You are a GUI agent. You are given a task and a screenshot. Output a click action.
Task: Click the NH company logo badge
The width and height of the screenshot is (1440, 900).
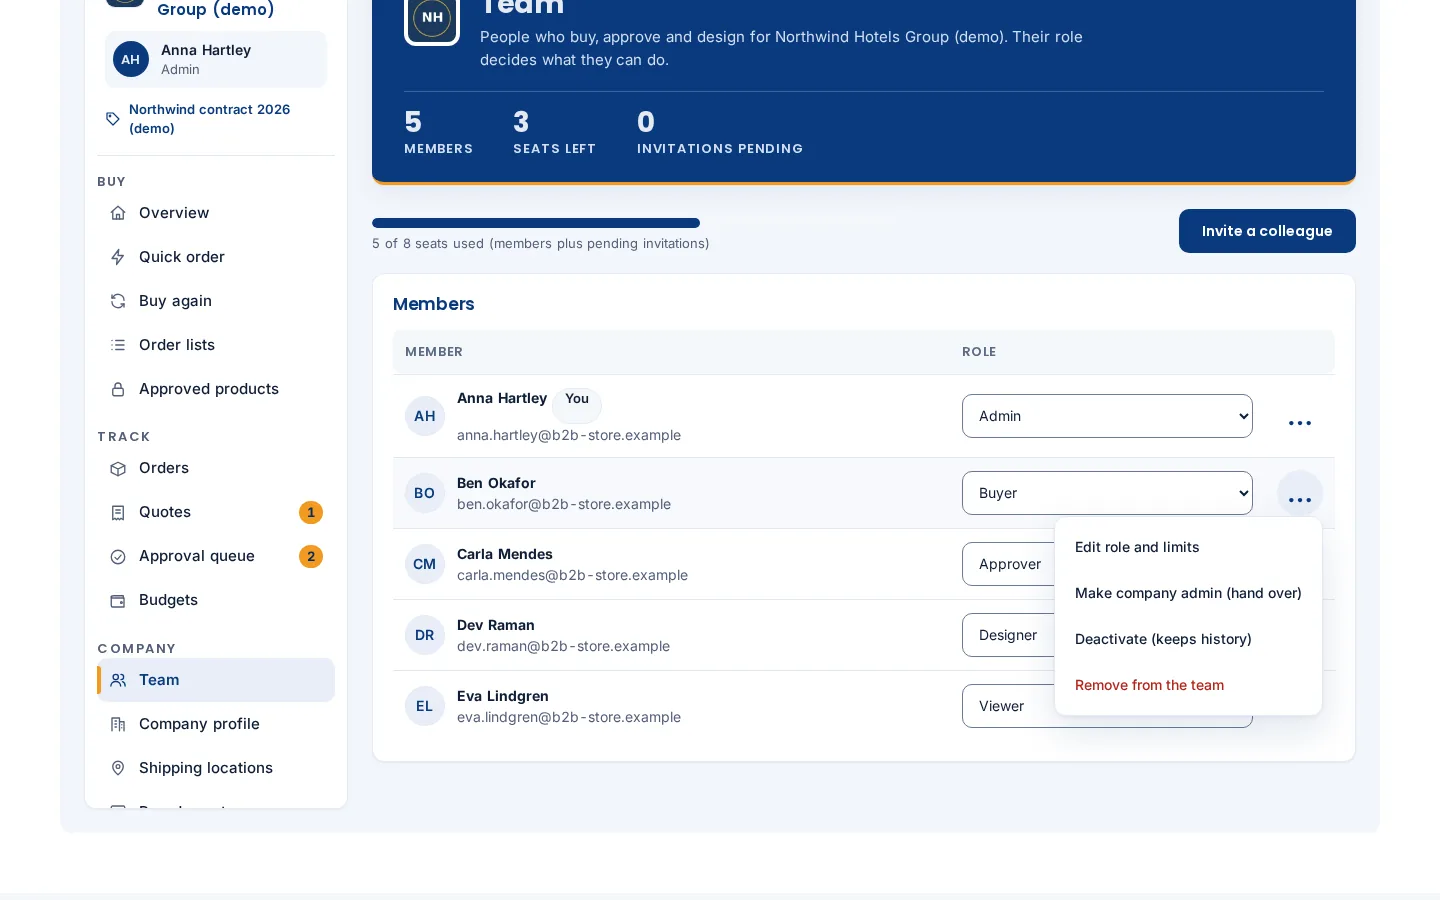(x=432, y=18)
